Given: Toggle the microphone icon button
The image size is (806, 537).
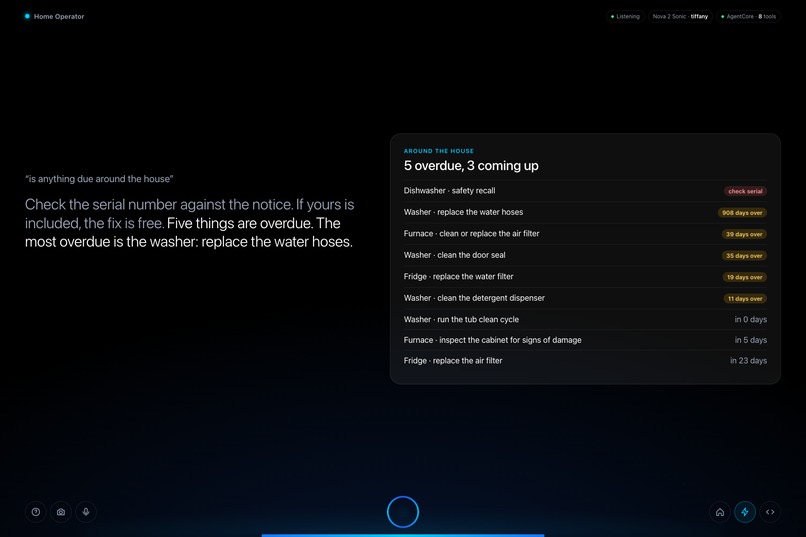Looking at the screenshot, I should point(86,512).
